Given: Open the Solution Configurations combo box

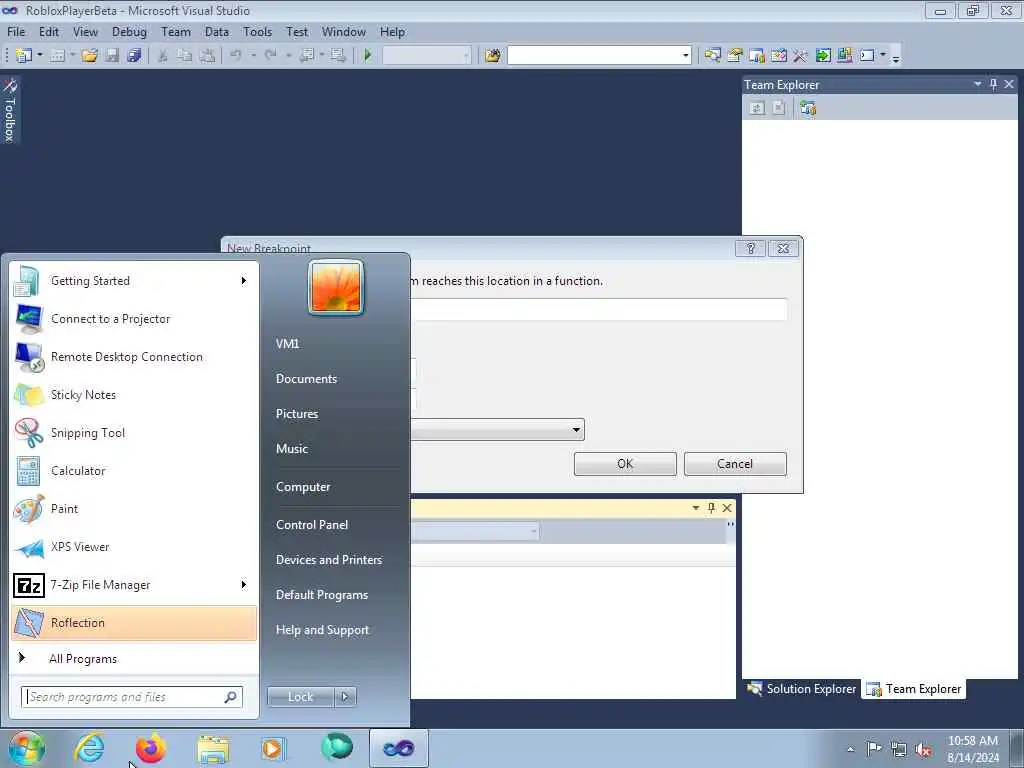Looking at the screenshot, I should point(426,56).
